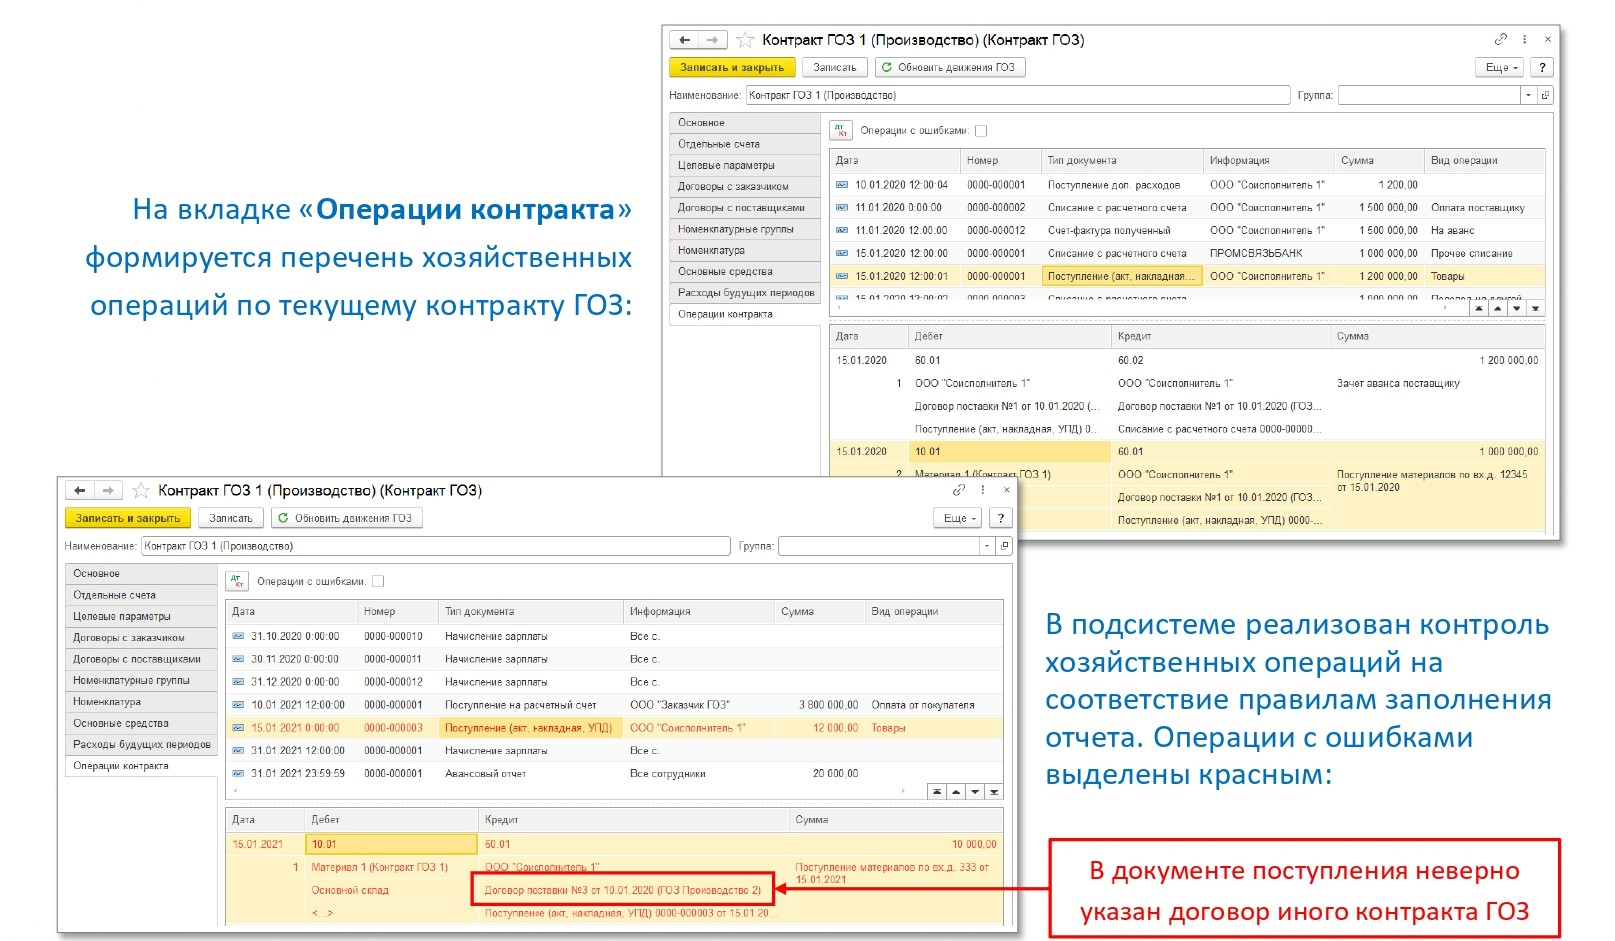The height and width of the screenshot is (941, 1615).
Task: Select row with ПРОМСВЯЗЬБАНК
Action: 1188,253
